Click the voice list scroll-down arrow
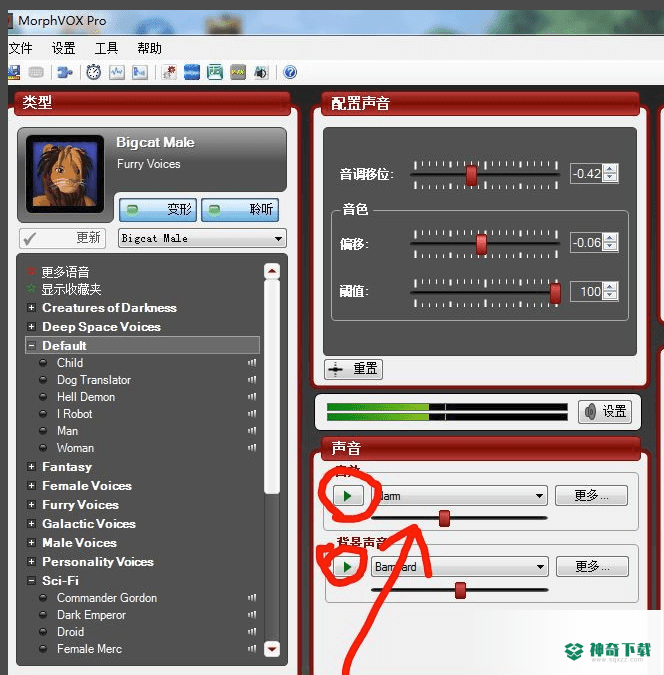The height and width of the screenshot is (675, 664). [x=272, y=649]
